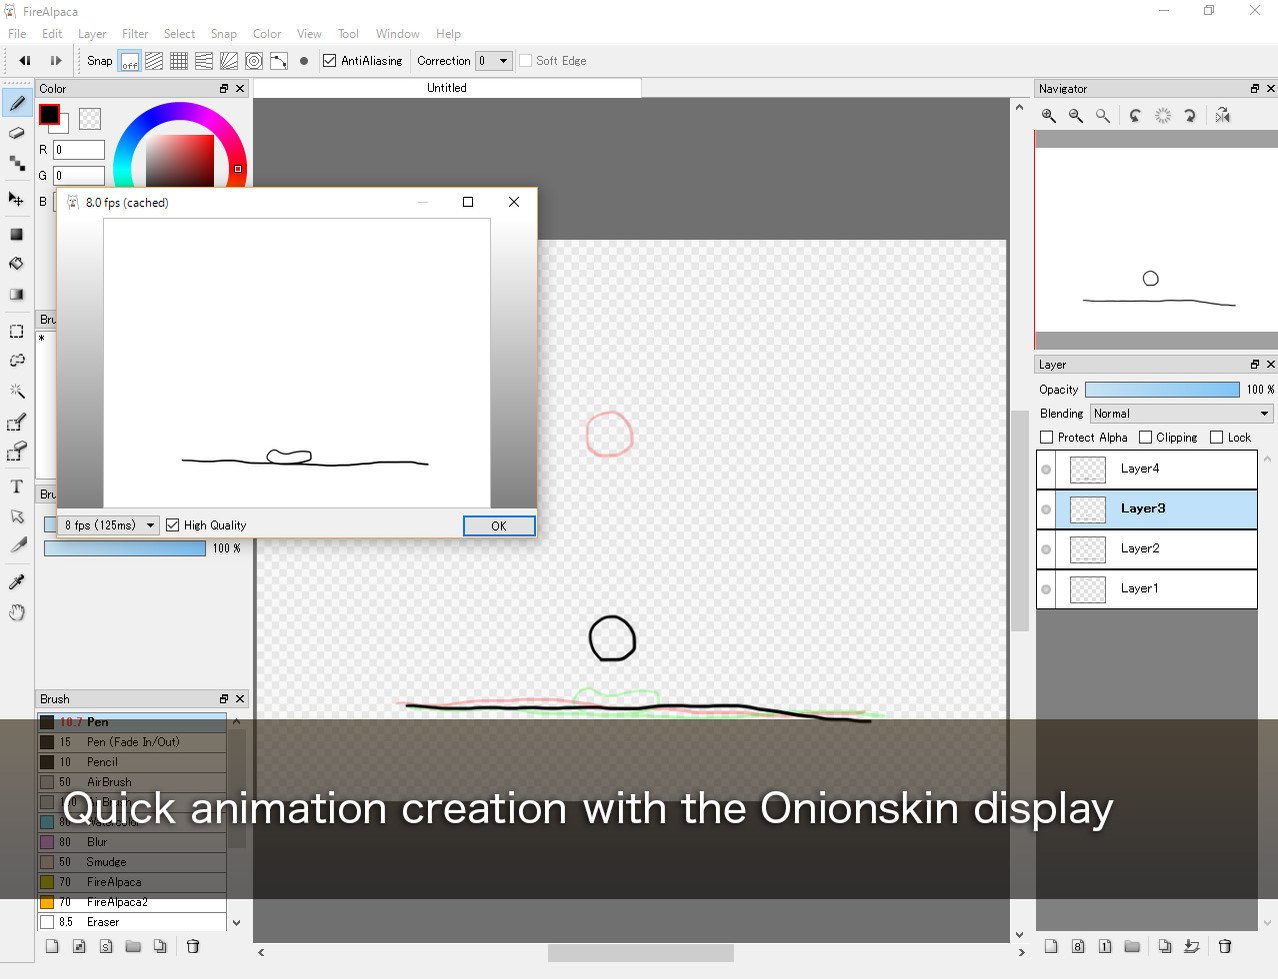This screenshot has height=979, width=1278.
Task: Select the Magic Wand tool
Action: 17,391
